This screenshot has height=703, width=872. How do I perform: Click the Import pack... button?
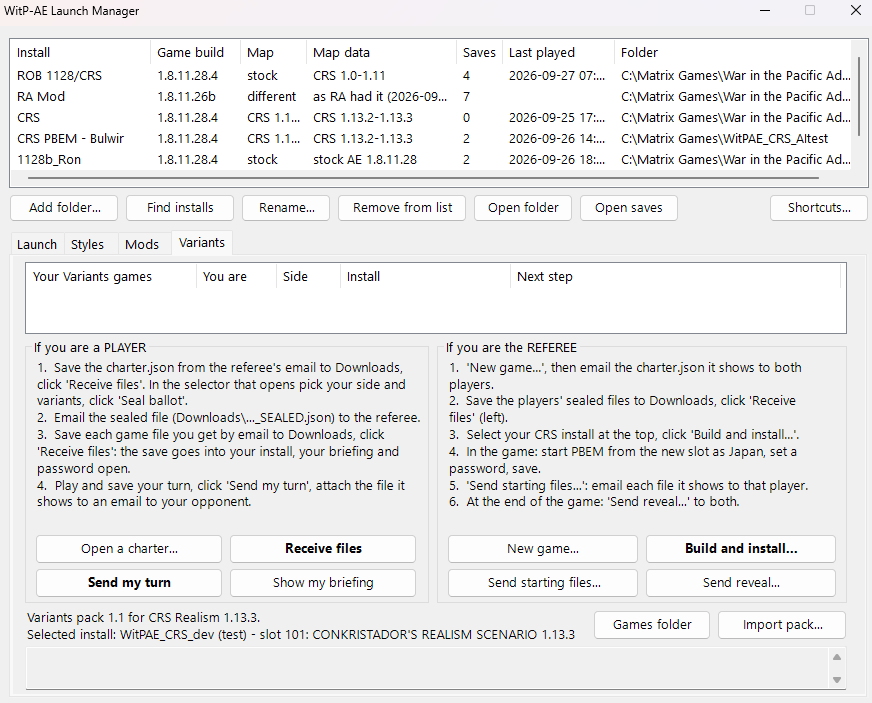pos(782,625)
